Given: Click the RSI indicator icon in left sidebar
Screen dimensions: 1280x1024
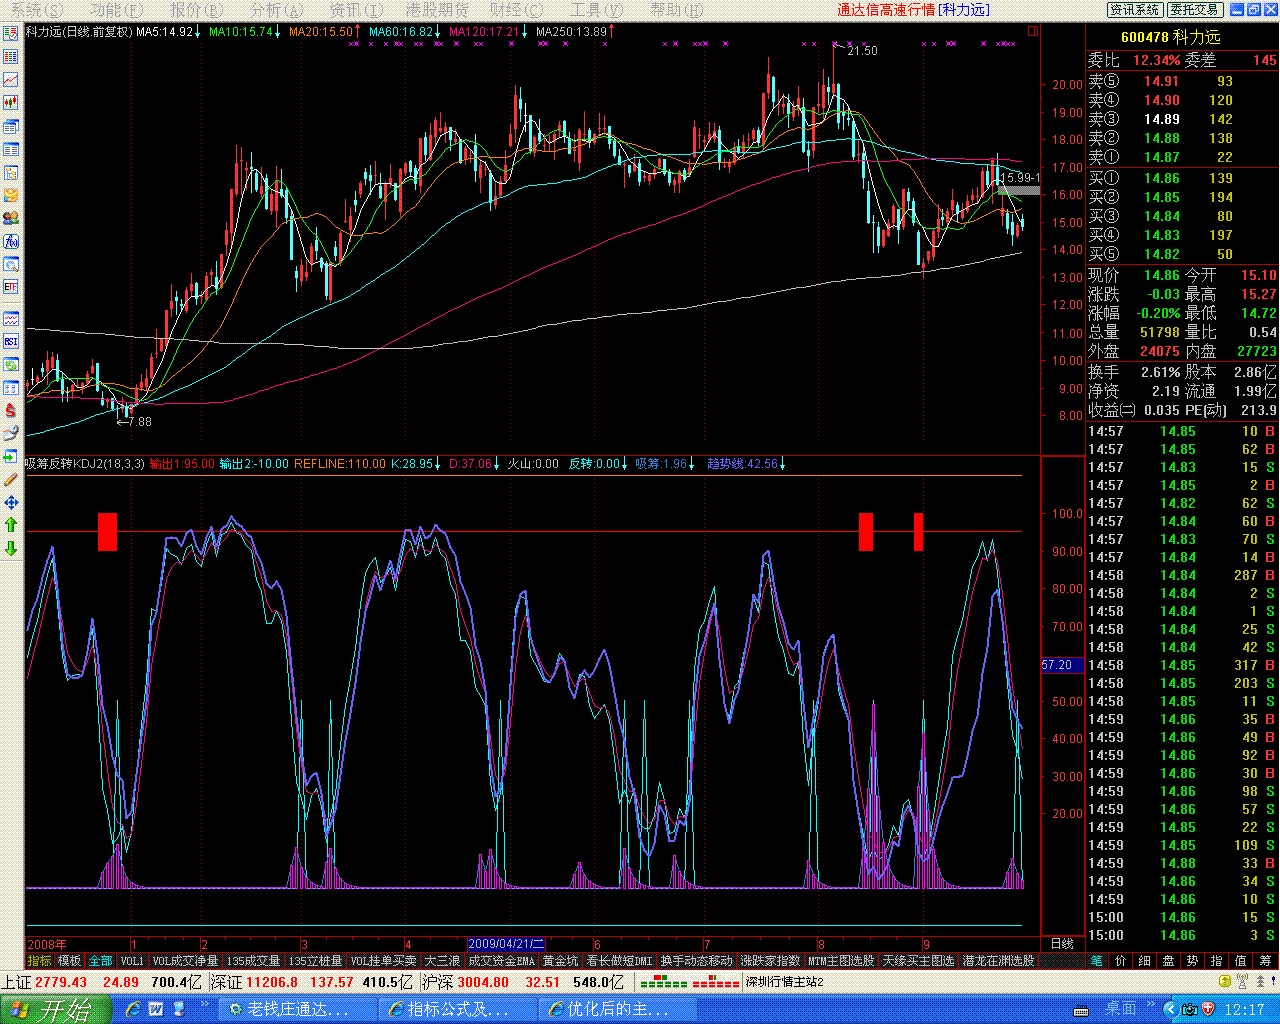Looking at the screenshot, I should click(x=11, y=341).
